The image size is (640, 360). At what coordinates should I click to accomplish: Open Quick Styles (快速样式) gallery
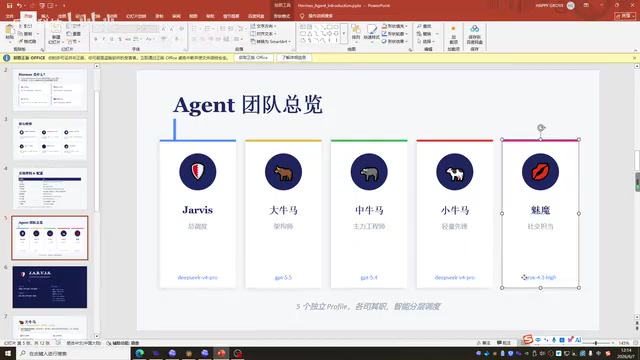click(x=371, y=33)
